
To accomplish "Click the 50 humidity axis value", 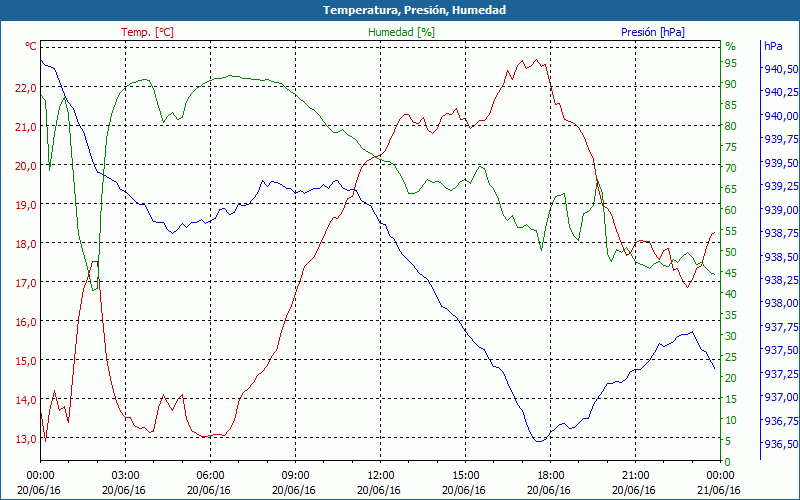I will click(x=731, y=252).
